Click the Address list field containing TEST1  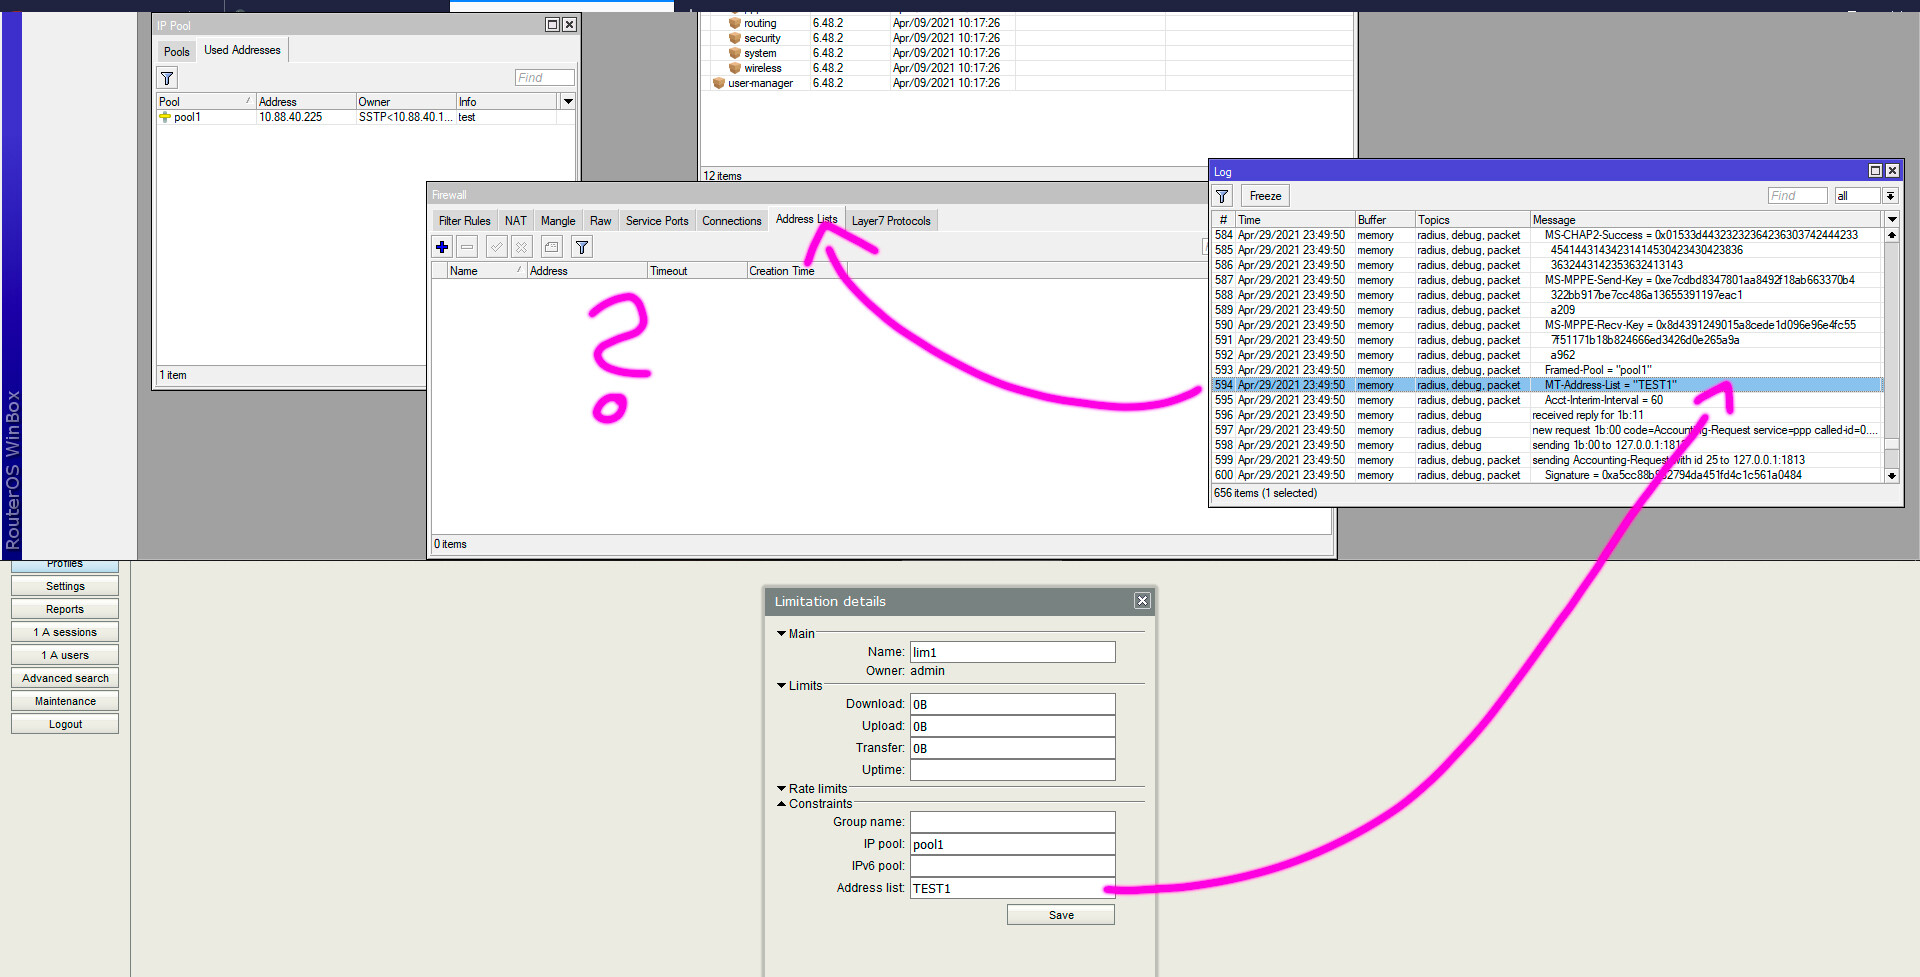[1012, 888]
